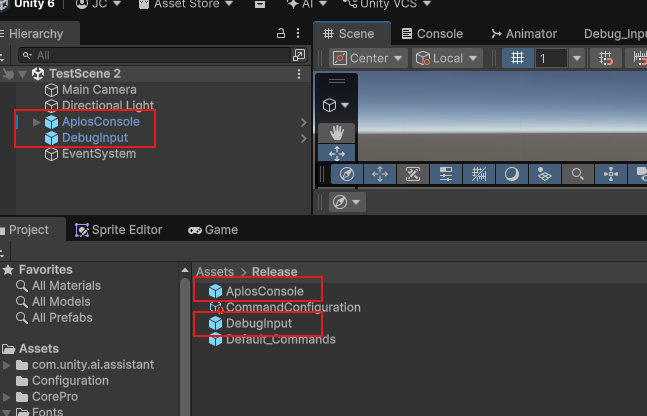Click the Configuration folder icon
Viewport: 647px width, 416px height.
[x=22, y=381]
